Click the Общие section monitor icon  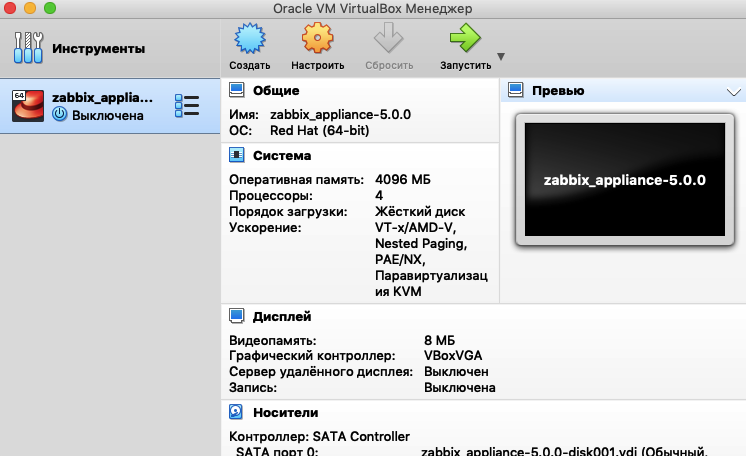236,90
